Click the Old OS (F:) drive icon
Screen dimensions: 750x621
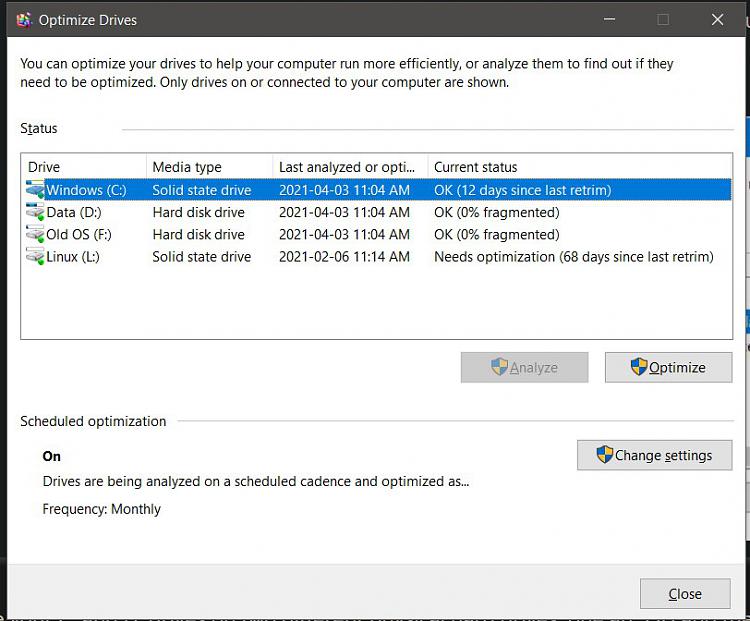pyautogui.click(x=35, y=234)
